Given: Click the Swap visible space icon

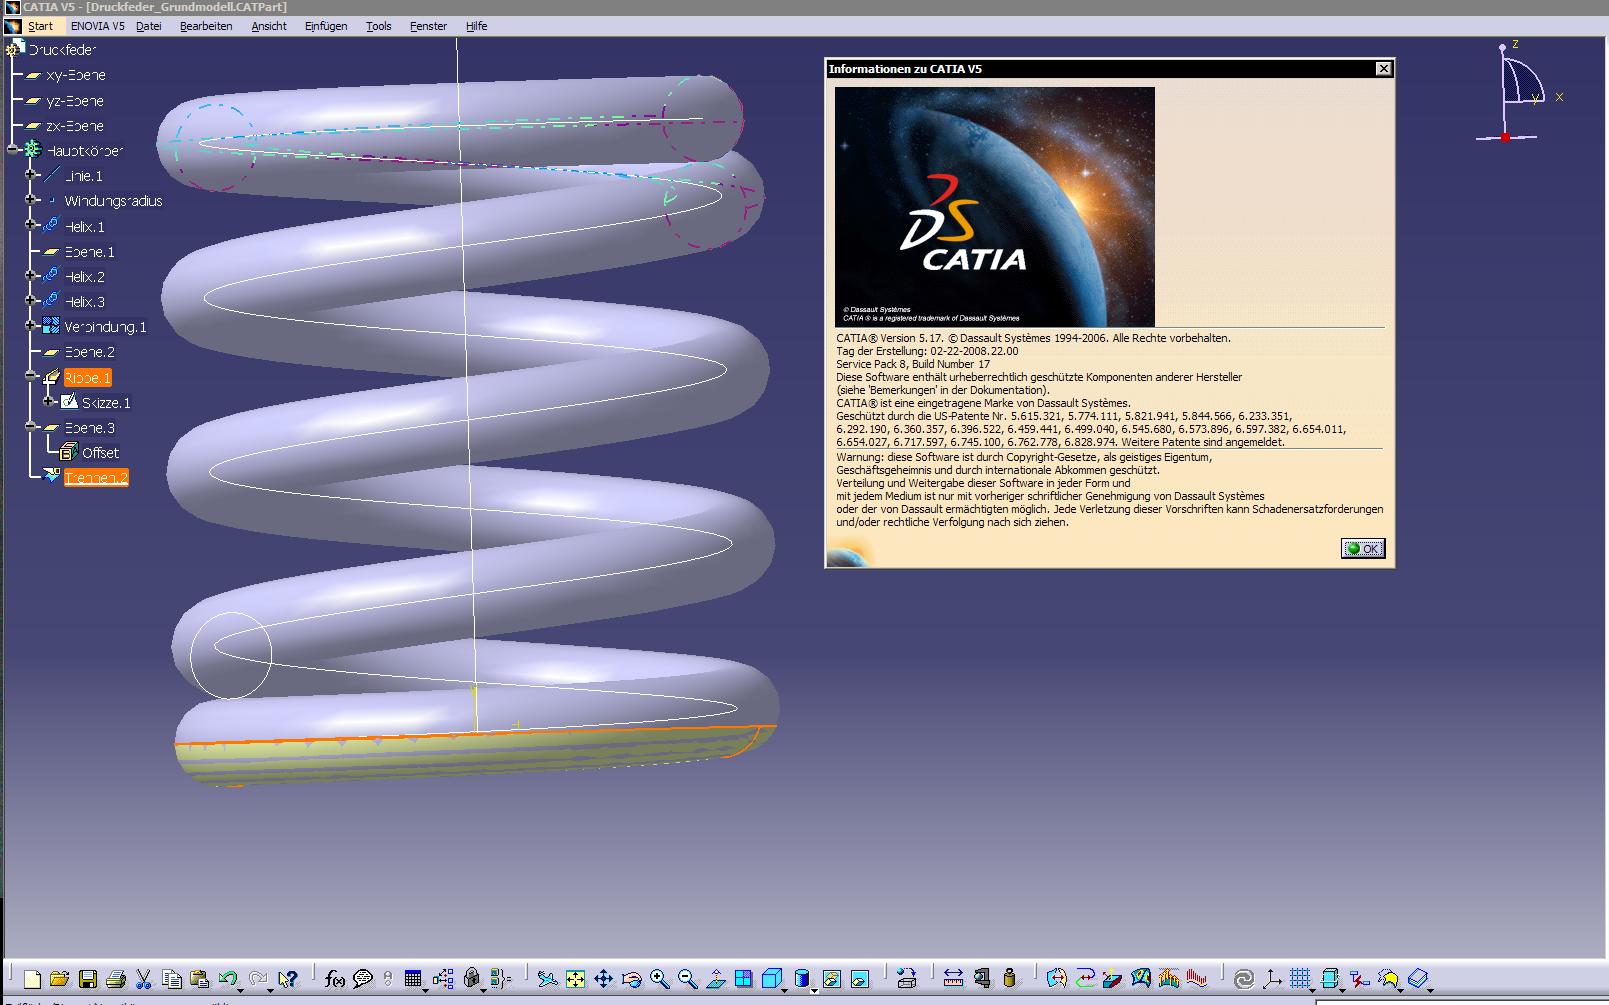Looking at the screenshot, I should pos(859,979).
